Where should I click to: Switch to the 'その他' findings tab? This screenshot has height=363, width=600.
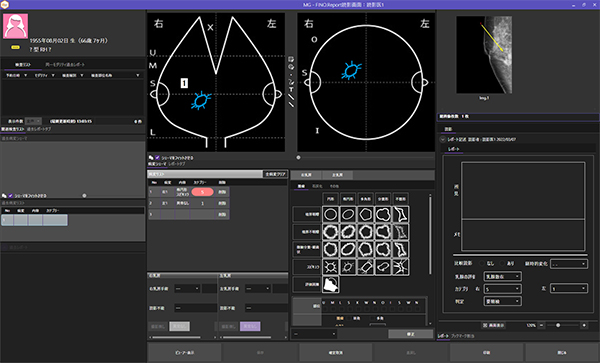[x=334, y=186]
